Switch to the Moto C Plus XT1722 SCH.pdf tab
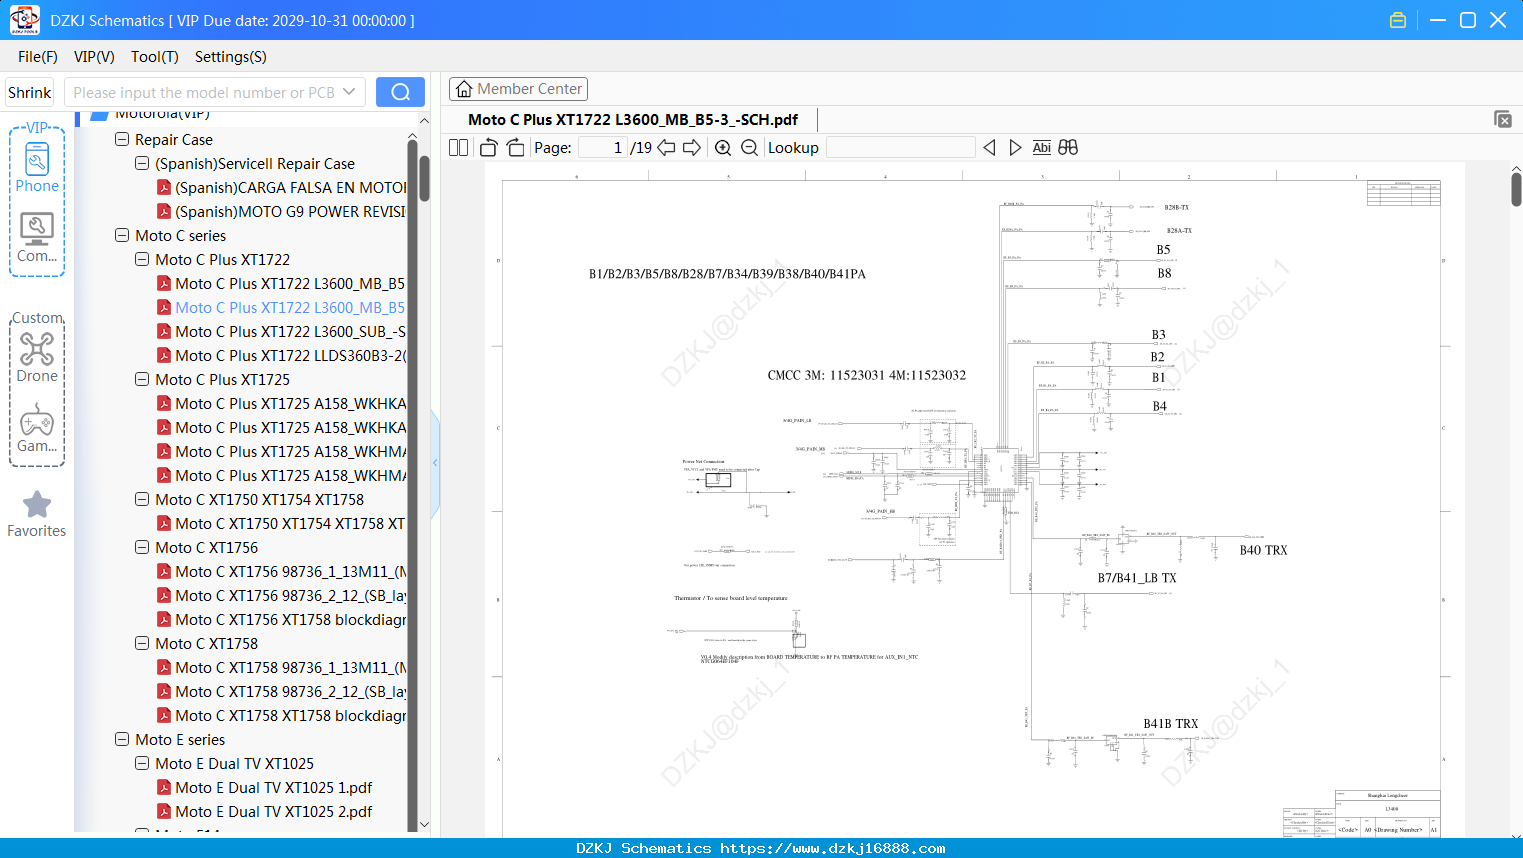 pyautogui.click(x=633, y=120)
